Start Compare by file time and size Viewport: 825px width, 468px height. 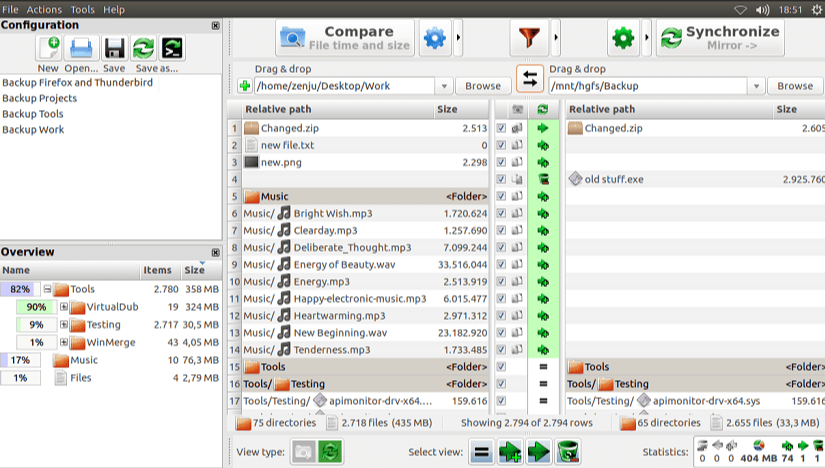click(x=345, y=38)
